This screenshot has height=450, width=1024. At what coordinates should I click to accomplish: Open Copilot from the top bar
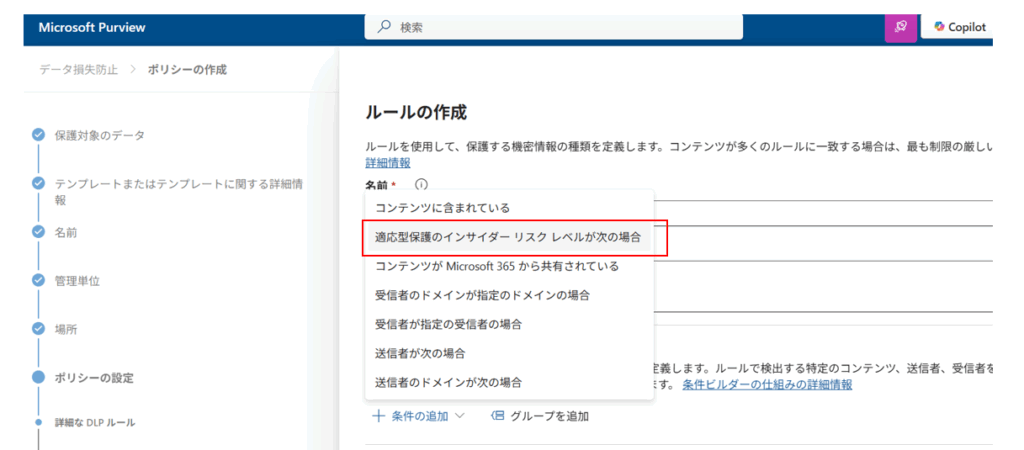click(959, 27)
